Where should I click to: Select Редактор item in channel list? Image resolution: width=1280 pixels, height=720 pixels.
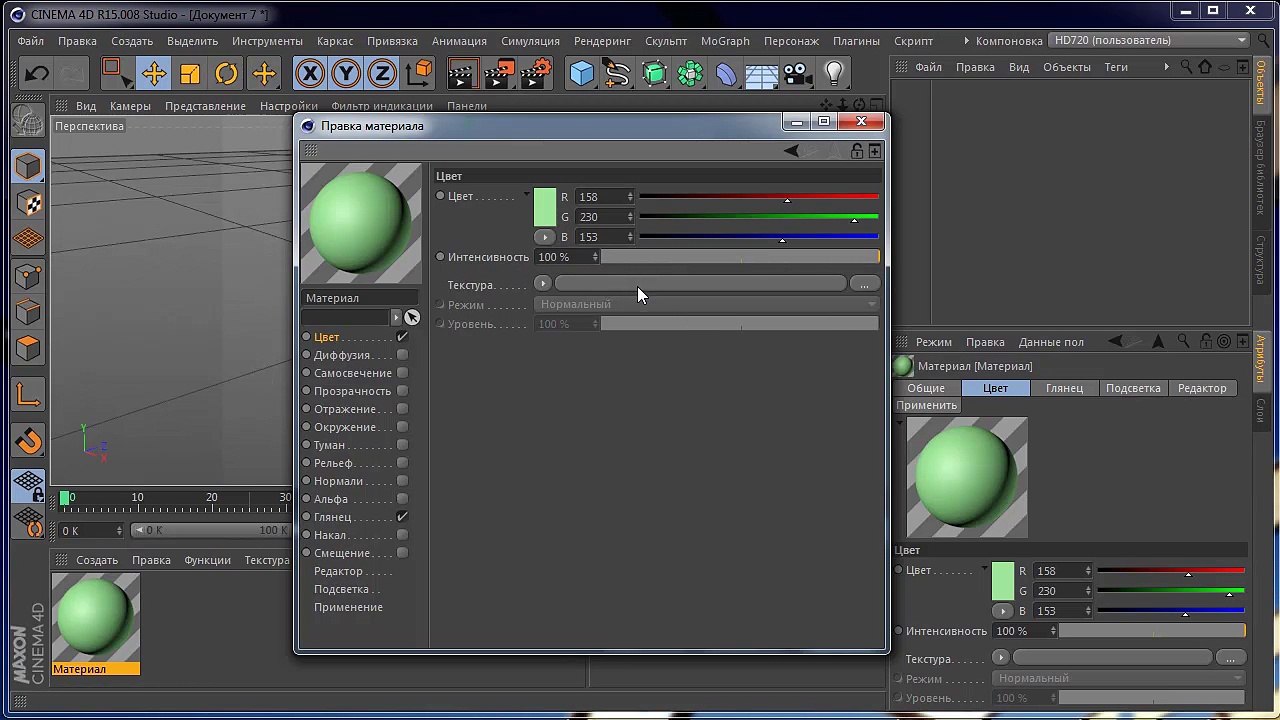338,571
